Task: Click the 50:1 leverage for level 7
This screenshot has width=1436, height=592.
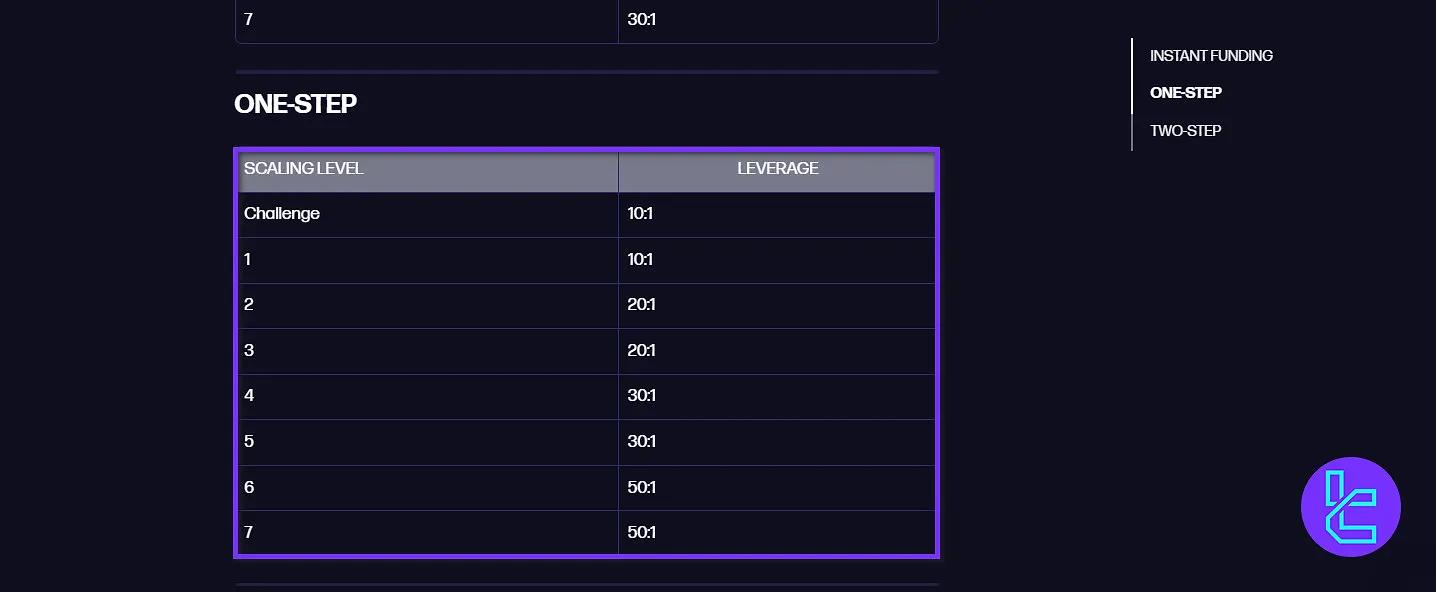Action: pos(641,533)
